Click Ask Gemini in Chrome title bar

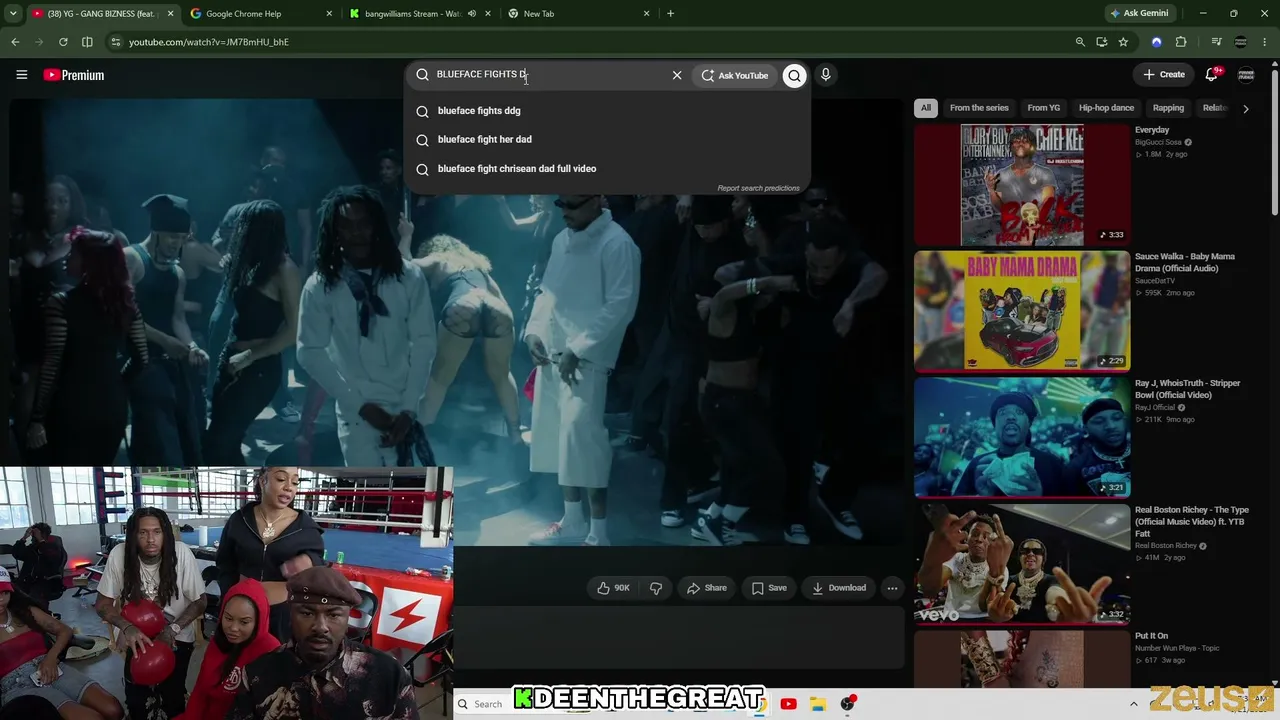(1139, 14)
